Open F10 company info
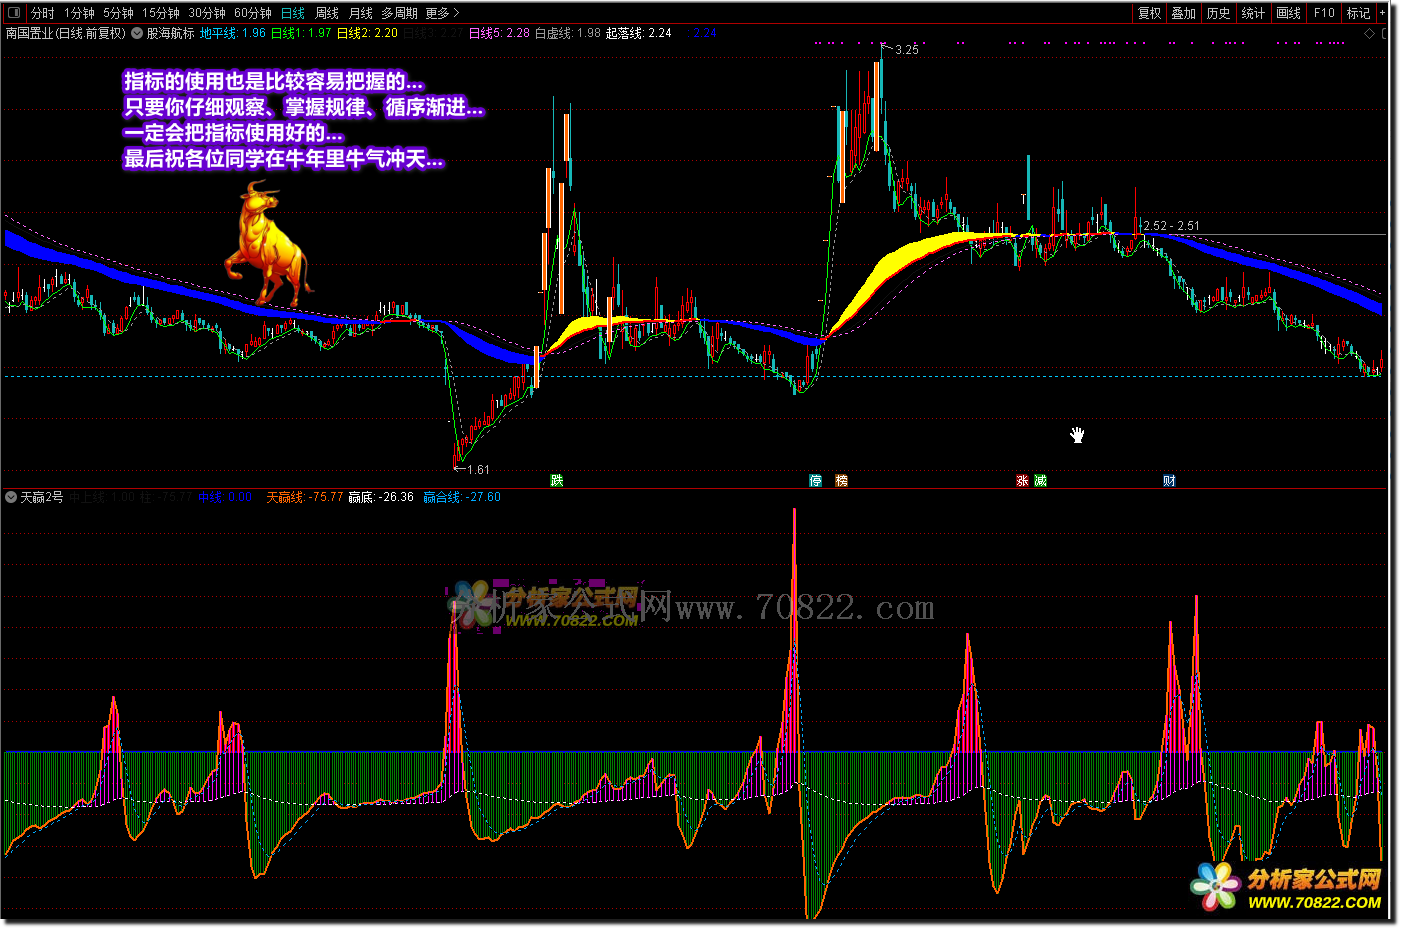 point(1324,13)
